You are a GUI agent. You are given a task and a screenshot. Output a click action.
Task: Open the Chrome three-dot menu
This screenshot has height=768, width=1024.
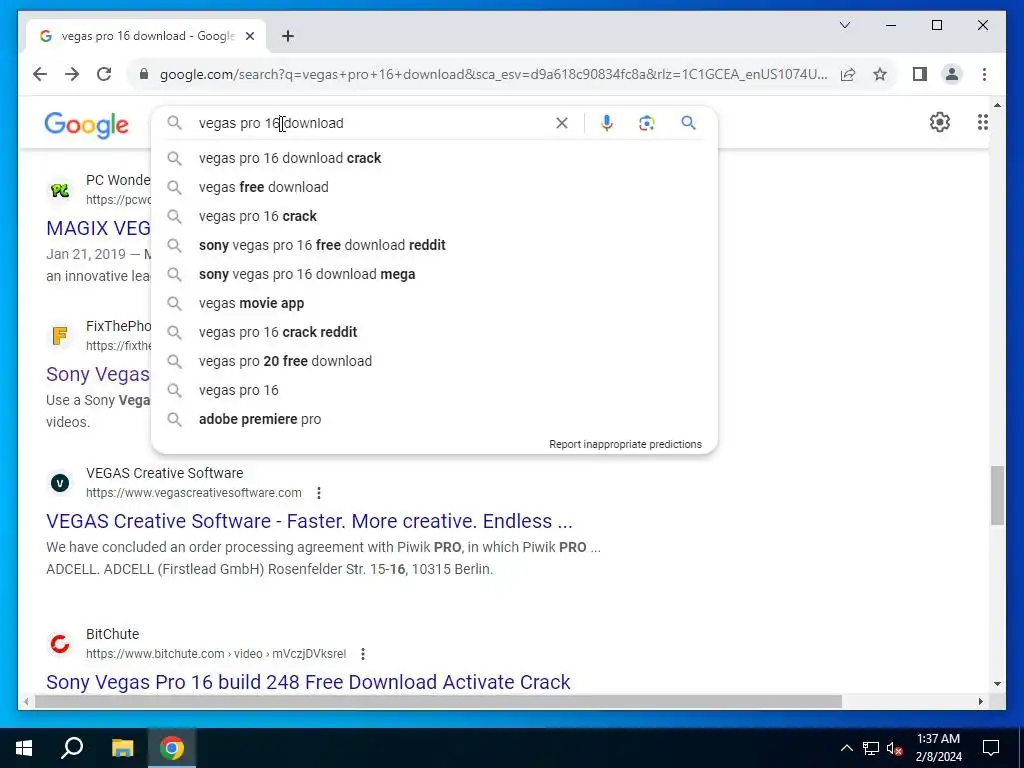point(984,74)
